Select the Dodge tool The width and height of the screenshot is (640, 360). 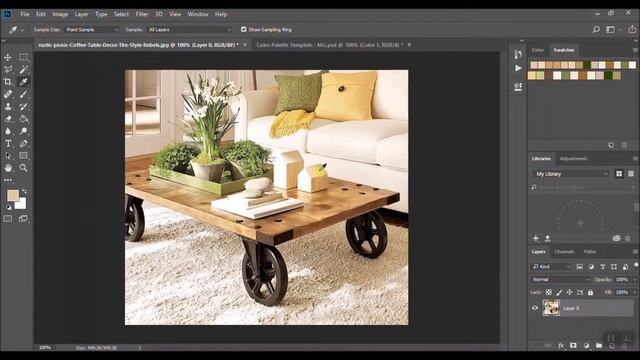click(24, 131)
